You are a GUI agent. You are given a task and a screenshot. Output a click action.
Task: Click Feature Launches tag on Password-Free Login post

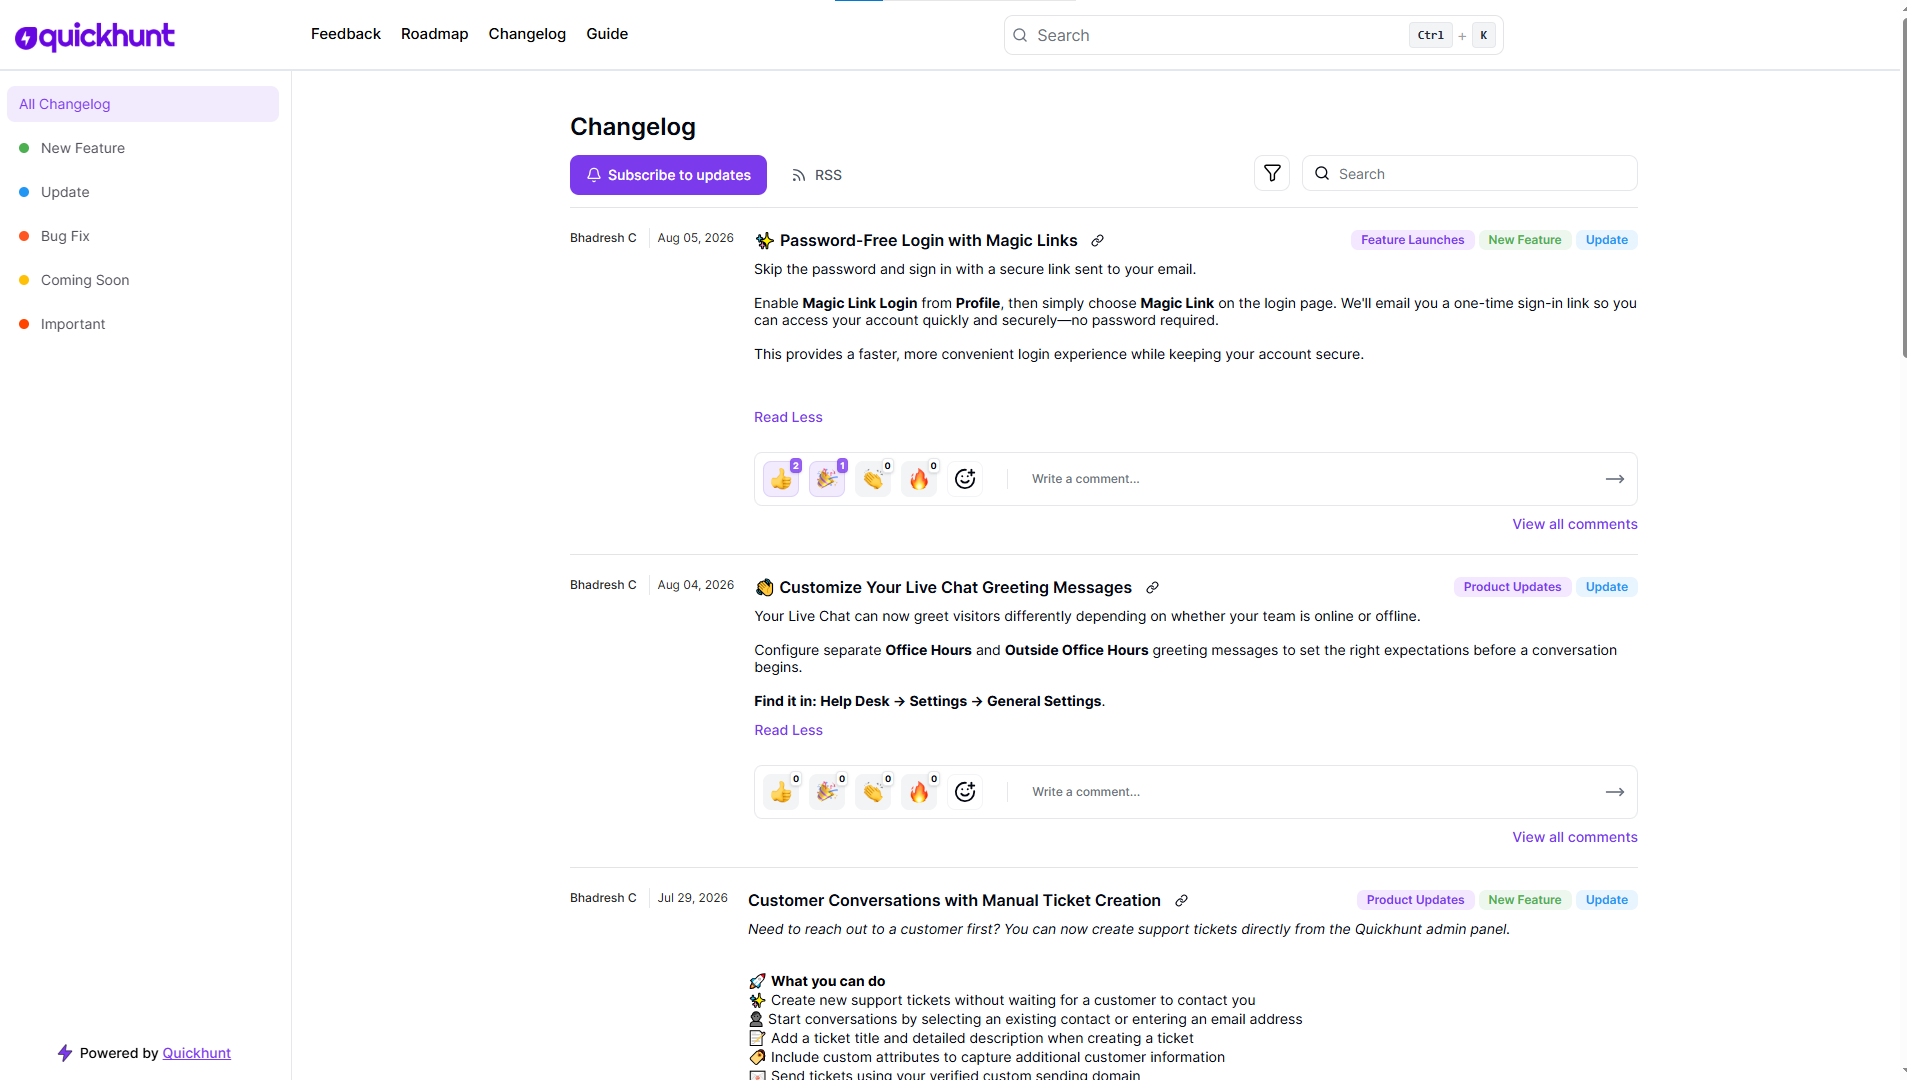[x=1412, y=240]
